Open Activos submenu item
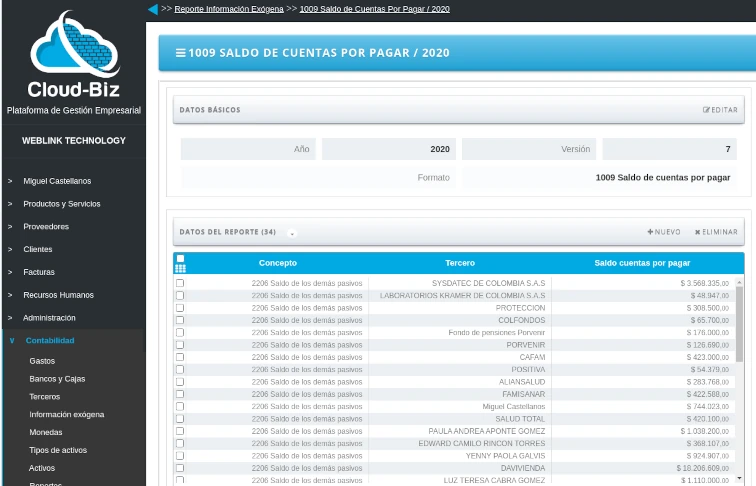756x486 pixels. pos(42,468)
